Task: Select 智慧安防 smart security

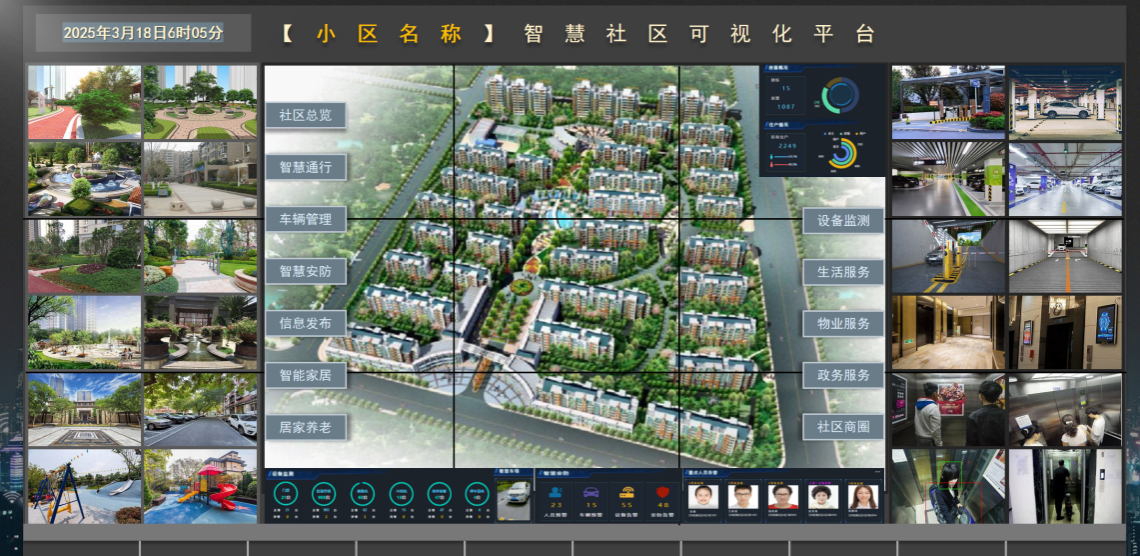Action: (x=305, y=271)
